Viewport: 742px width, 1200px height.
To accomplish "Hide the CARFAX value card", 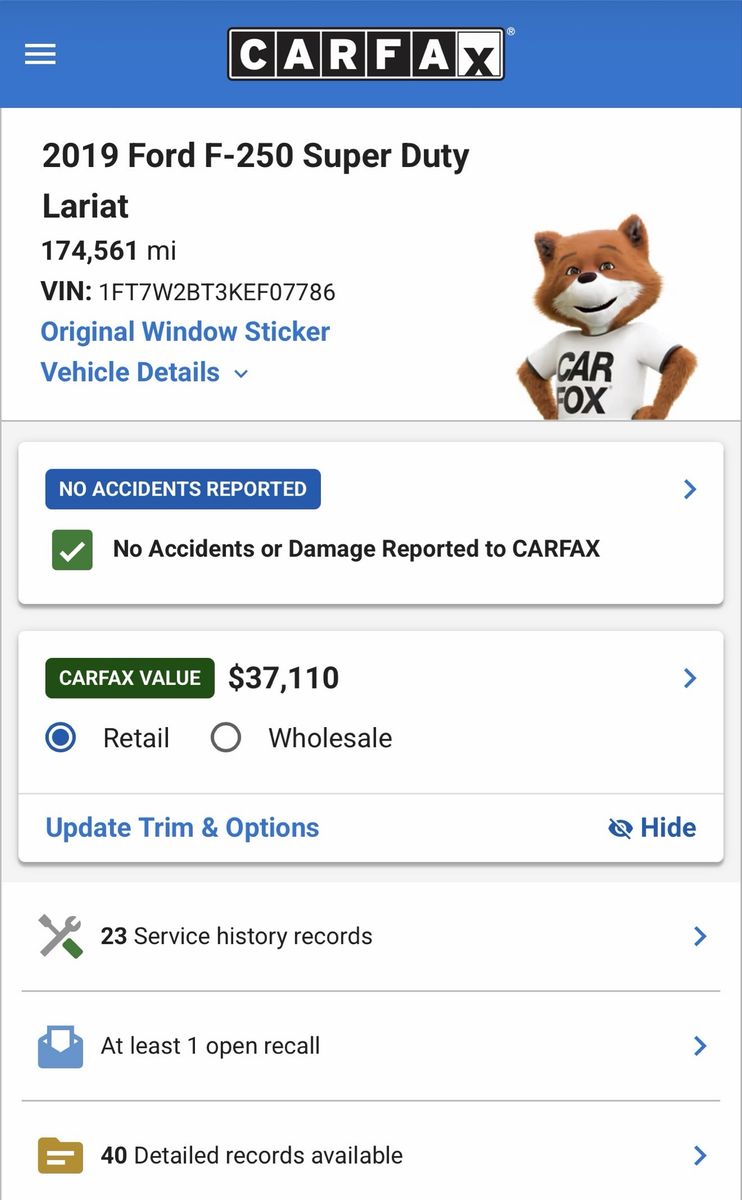I will 652,828.
